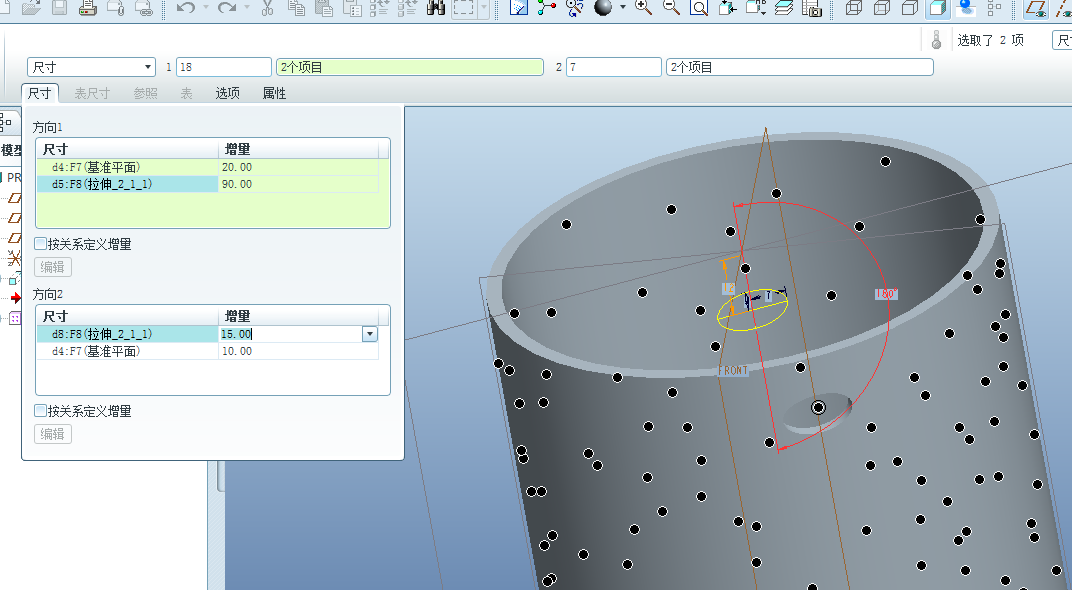This screenshot has height=590, width=1072.
Task: Copy the selection via toolbar
Action: tap(296, 8)
